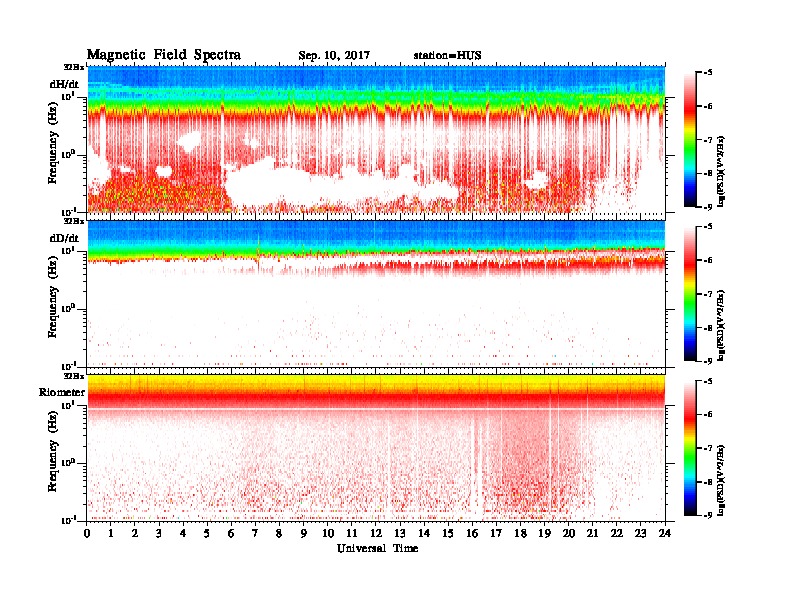Click the hour "16" tick label
This screenshot has width=792, height=612.
(472, 533)
